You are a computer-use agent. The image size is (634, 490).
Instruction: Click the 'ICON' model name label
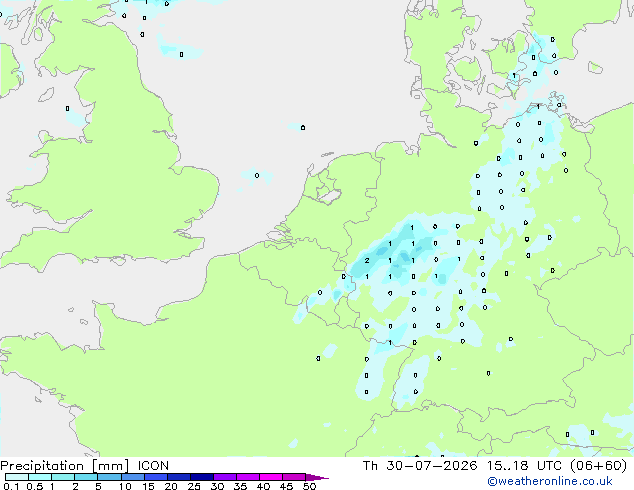pyautogui.click(x=153, y=466)
